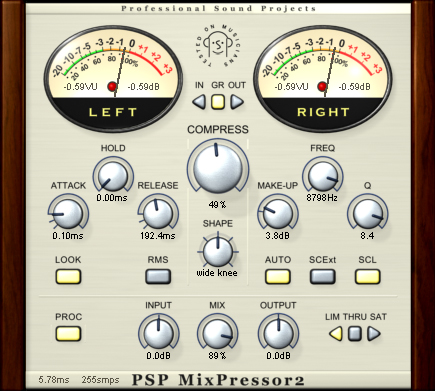Click the HOLD knob

[x=113, y=176]
